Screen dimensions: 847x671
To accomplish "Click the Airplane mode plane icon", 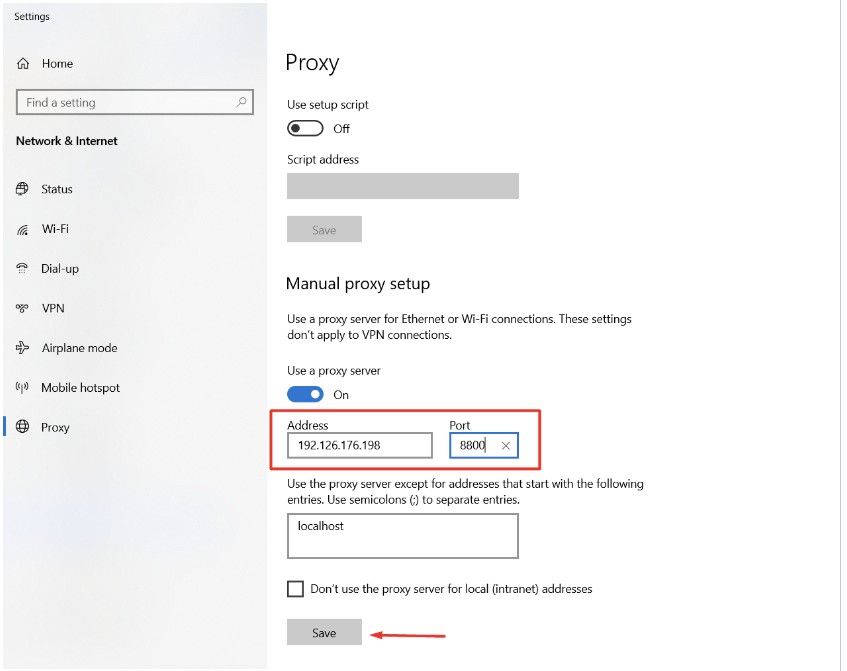I will pyautogui.click(x=22, y=348).
